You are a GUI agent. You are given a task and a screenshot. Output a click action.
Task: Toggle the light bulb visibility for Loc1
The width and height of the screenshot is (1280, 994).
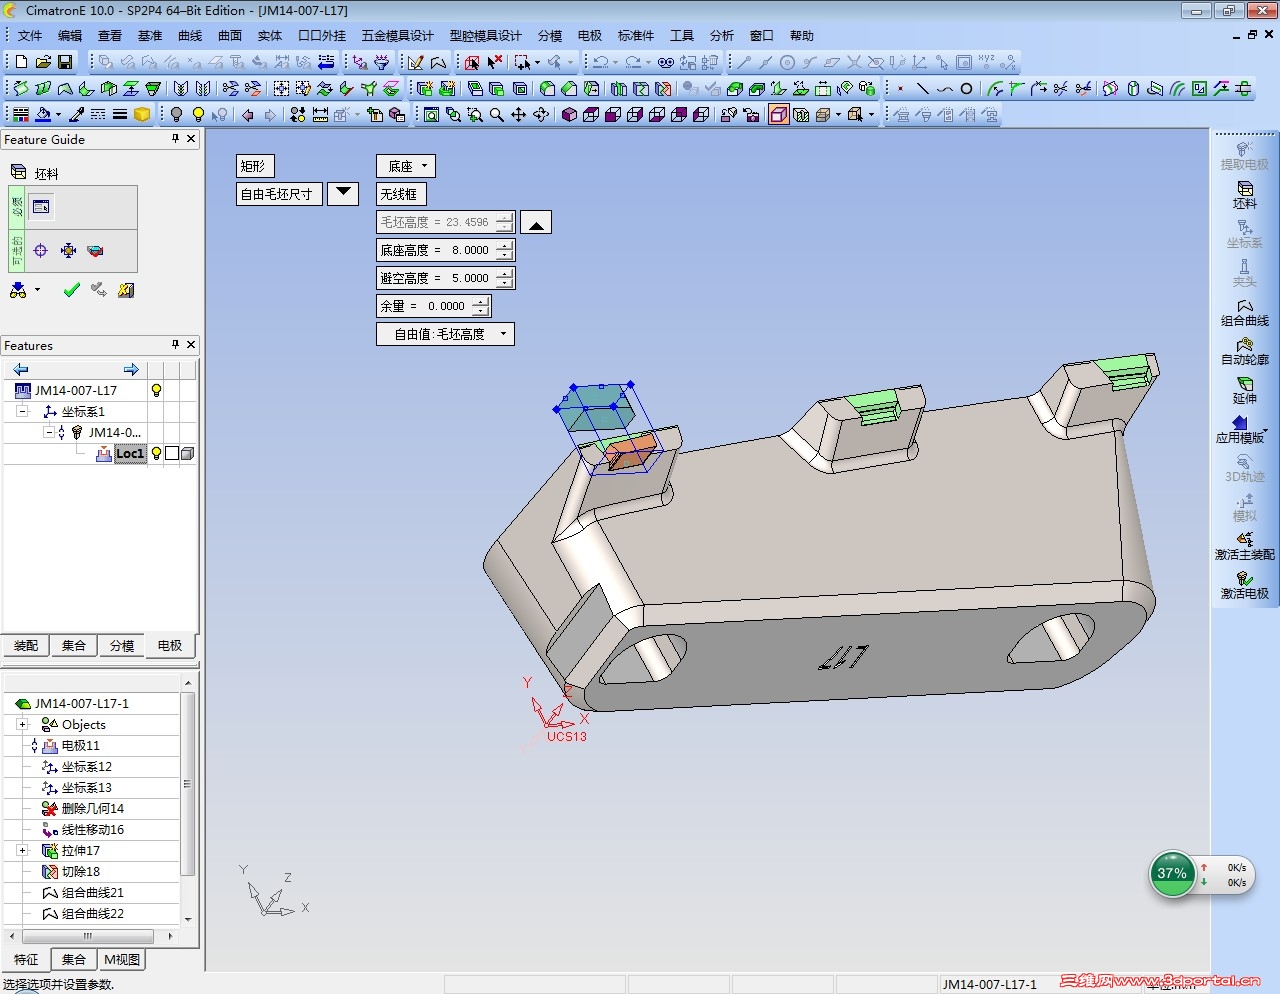coord(156,454)
